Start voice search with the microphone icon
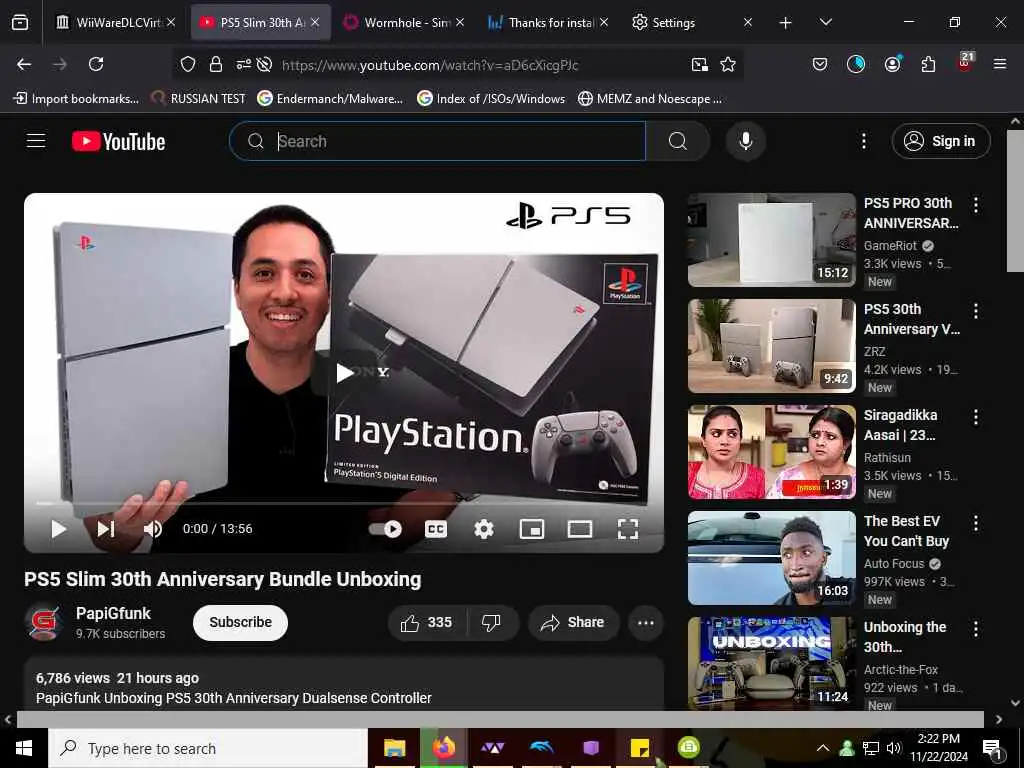The image size is (1024, 768). [x=745, y=141]
